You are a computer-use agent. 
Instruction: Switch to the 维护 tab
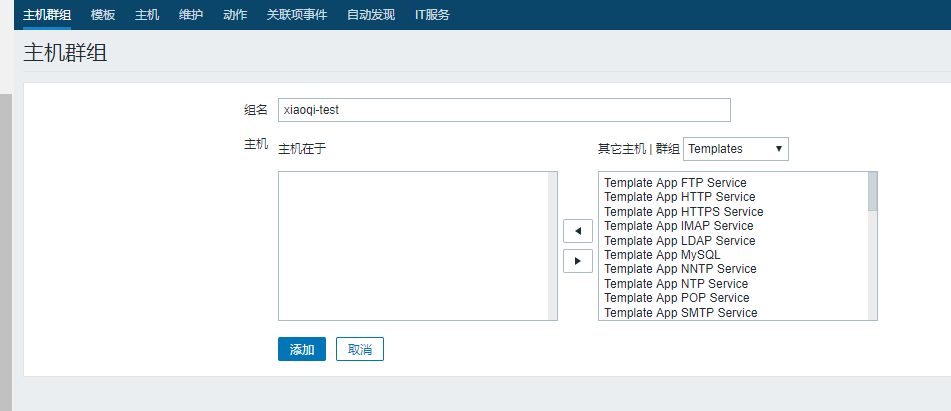(191, 14)
